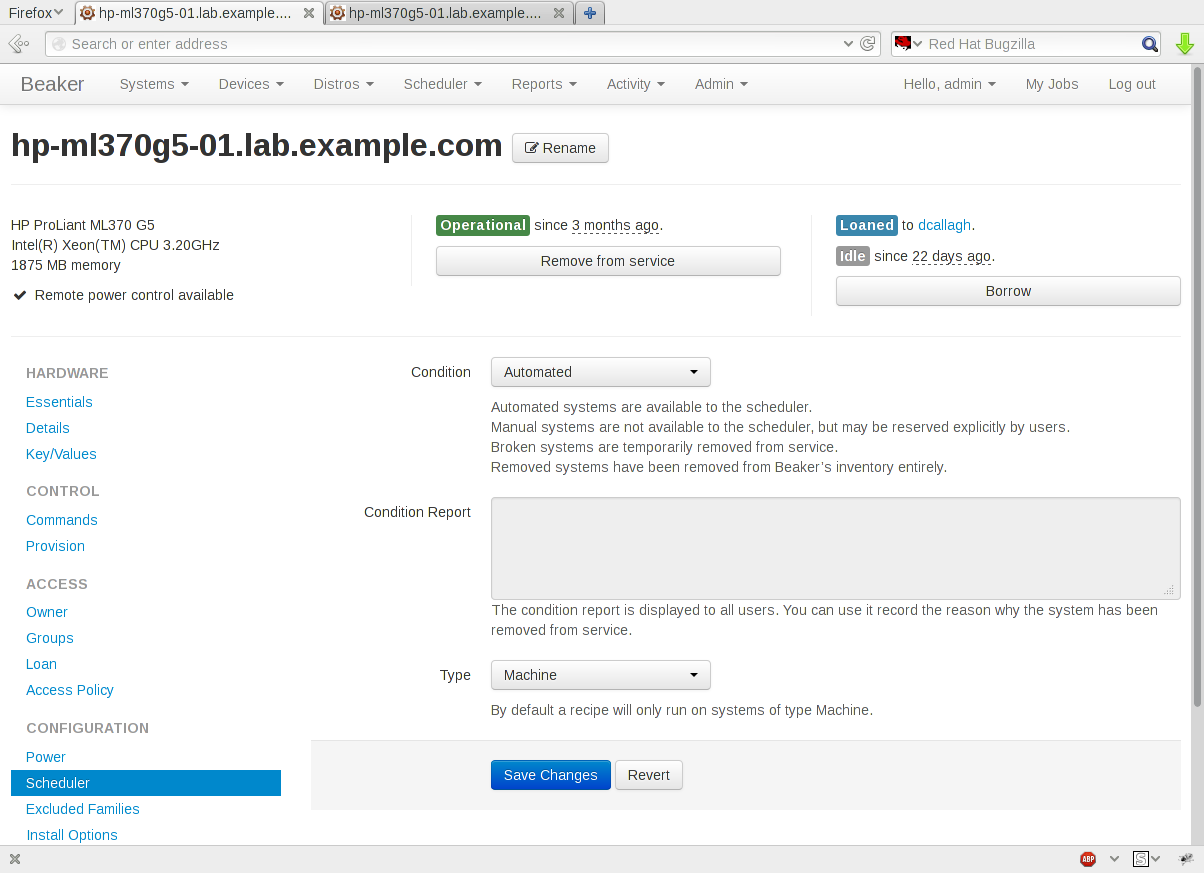Open the Adblock Plus dropdown arrow
1204x873 pixels.
click(1114, 859)
